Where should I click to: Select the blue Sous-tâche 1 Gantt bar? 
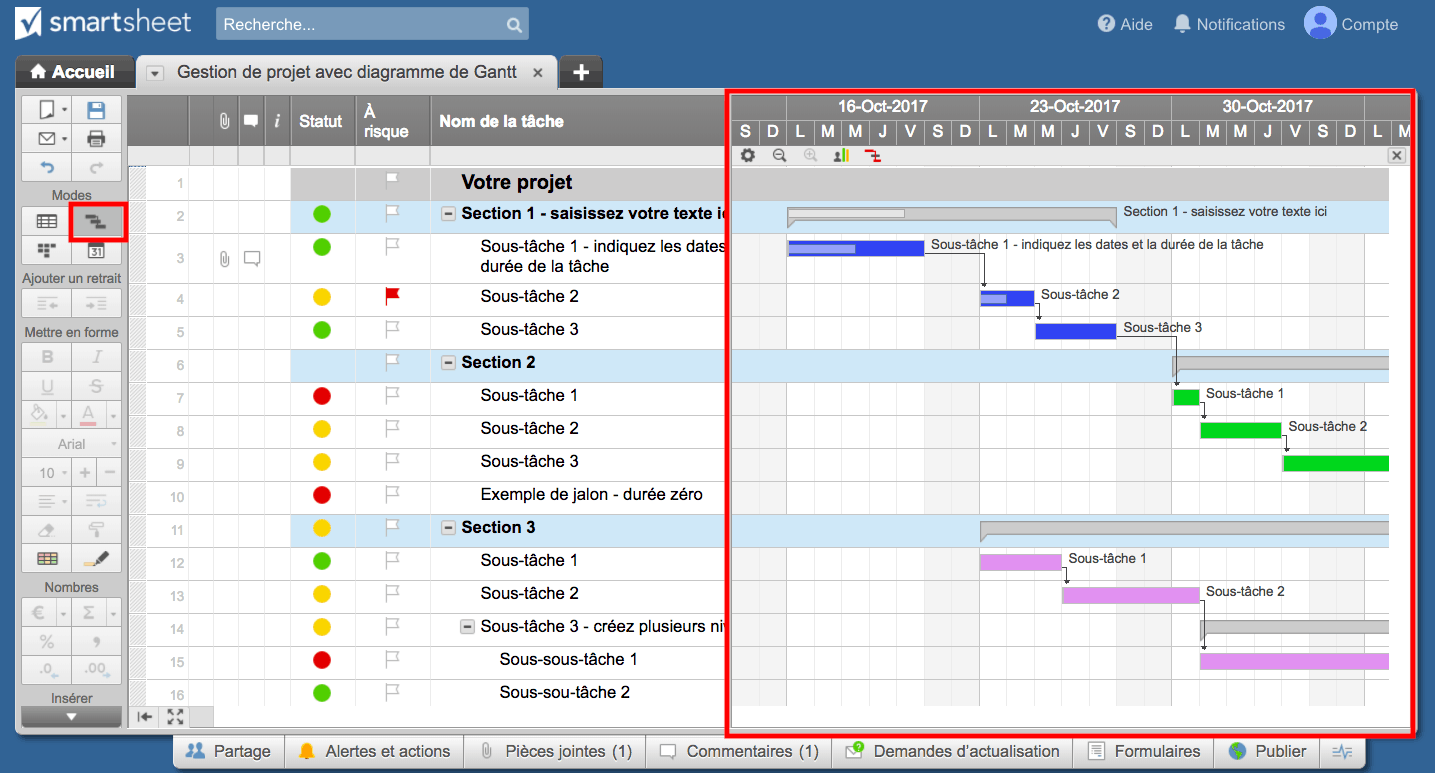(x=855, y=248)
